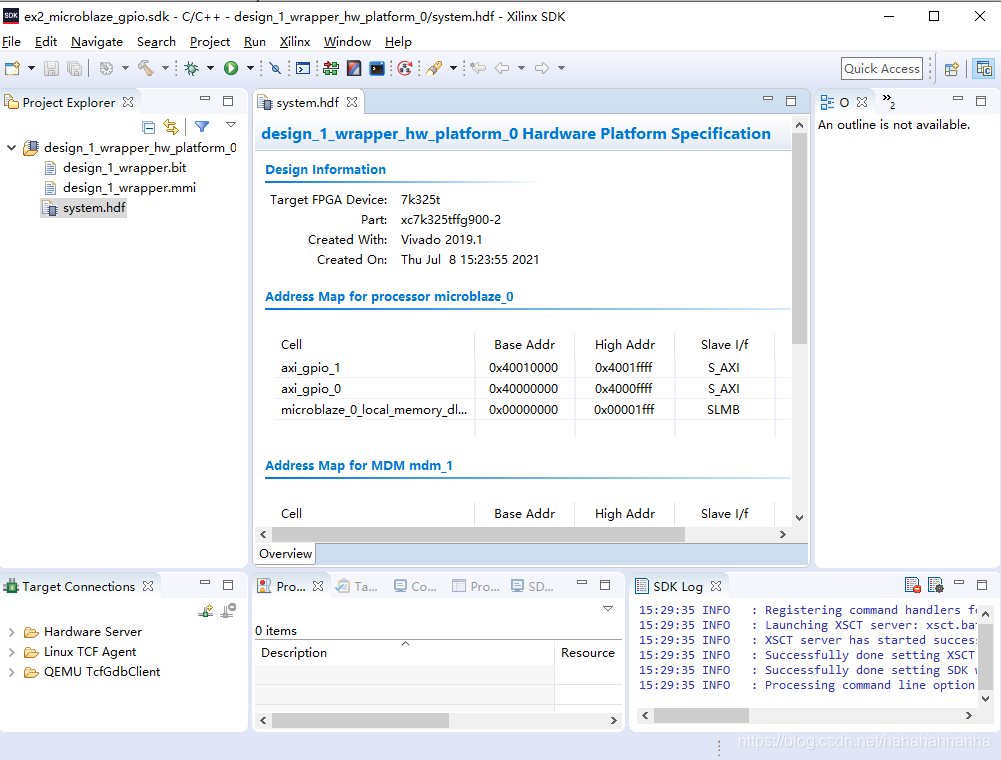
Task: Click the Repositories toolbar icon
Action: [405, 68]
